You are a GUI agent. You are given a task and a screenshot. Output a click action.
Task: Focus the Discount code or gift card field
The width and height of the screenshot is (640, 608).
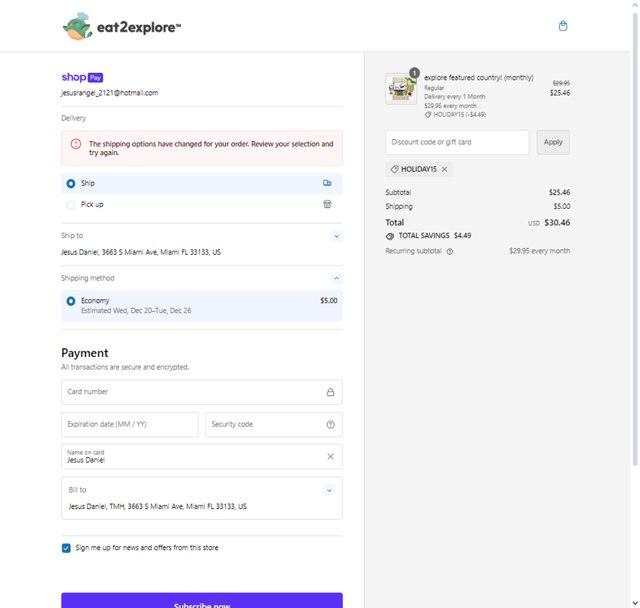point(457,142)
